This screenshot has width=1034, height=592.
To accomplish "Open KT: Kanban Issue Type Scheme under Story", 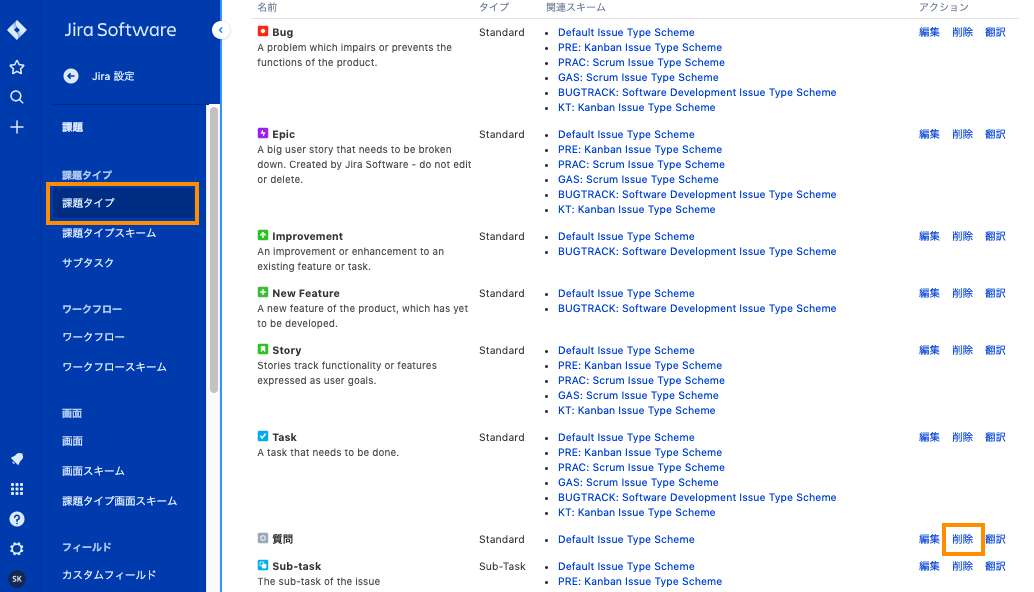I will [x=636, y=411].
